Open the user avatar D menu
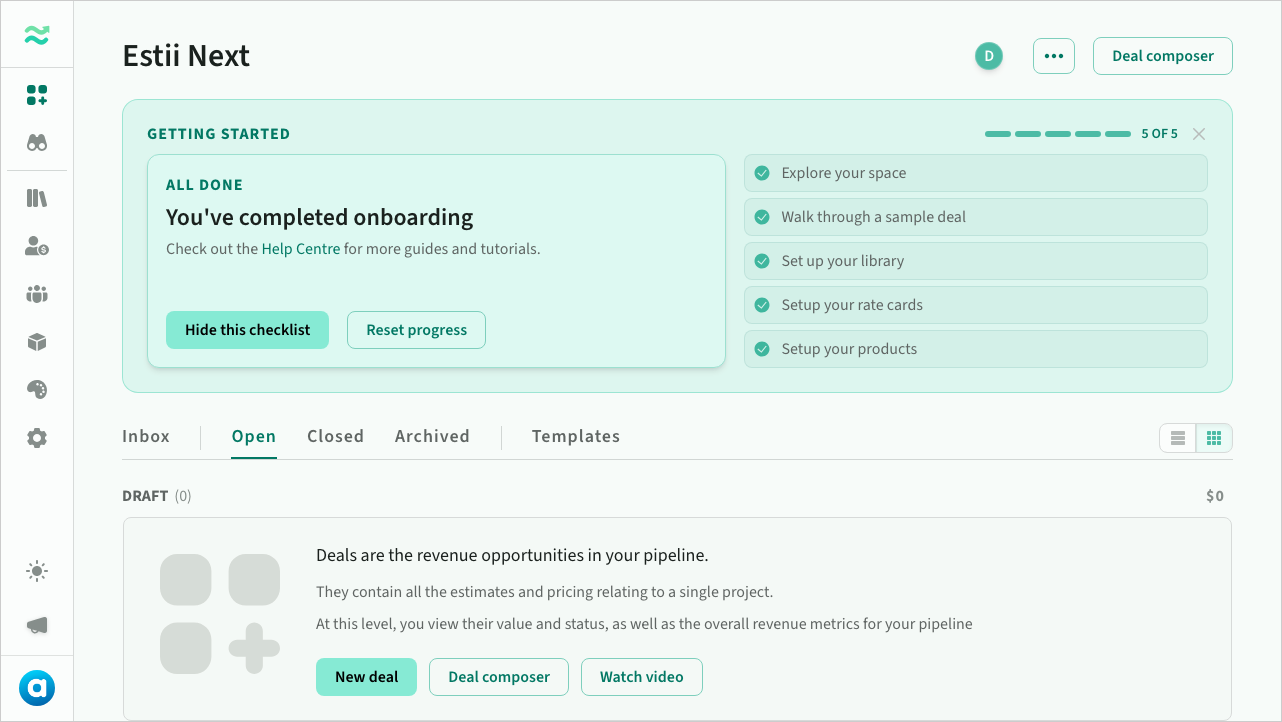This screenshot has height=722, width=1282. pos(989,56)
